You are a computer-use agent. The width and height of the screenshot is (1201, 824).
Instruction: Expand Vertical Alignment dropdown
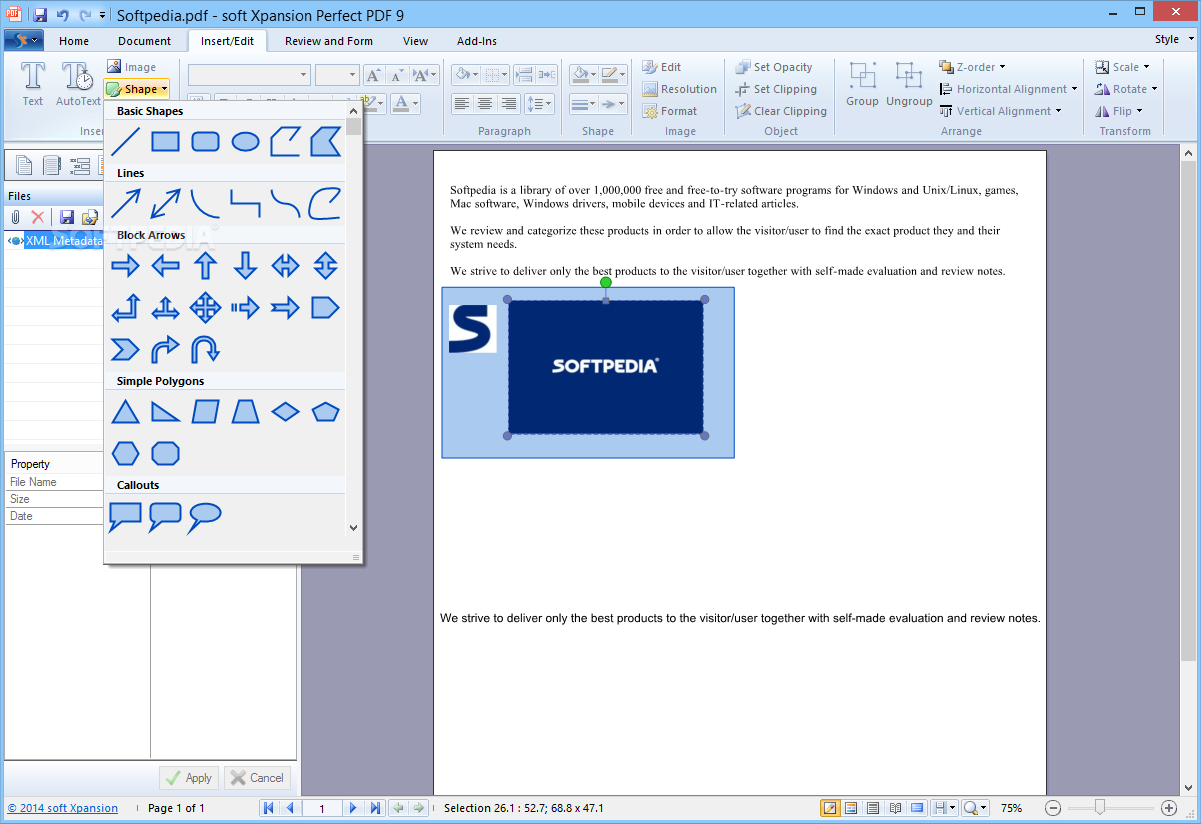pos(1001,111)
